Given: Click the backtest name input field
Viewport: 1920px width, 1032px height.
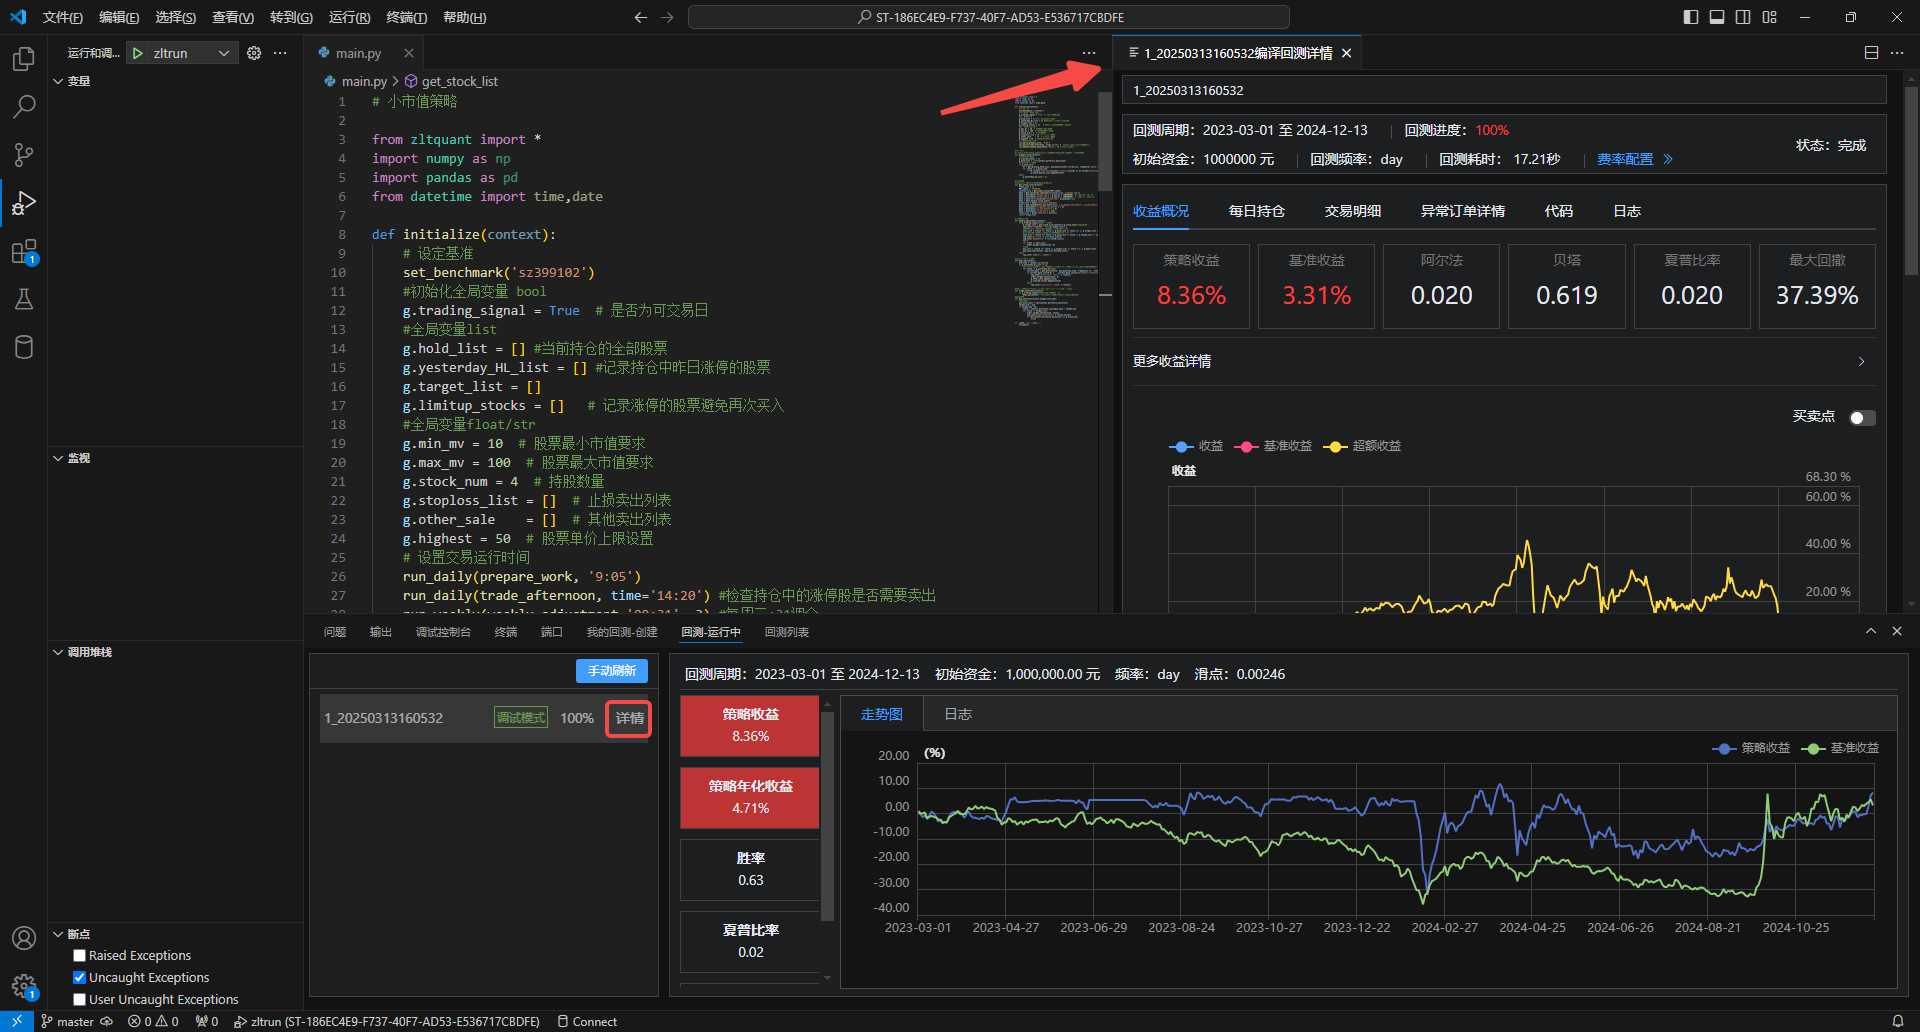Looking at the screenshot, I should point(1503,90).
